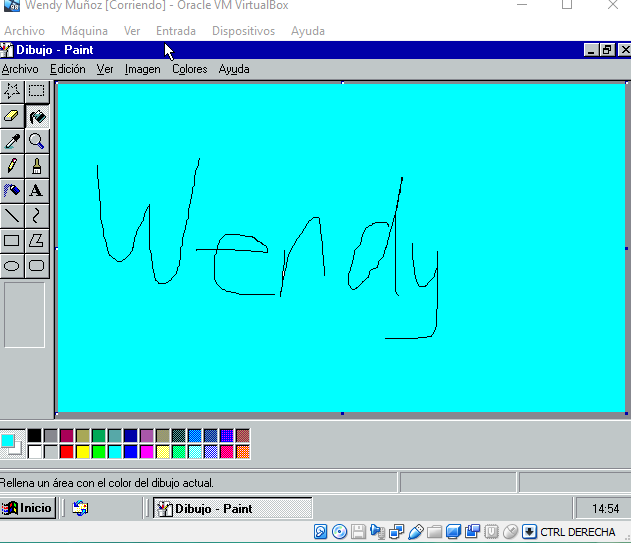The height and width of the screenshot is (543, 631).
Task: Pick the Pencil tool
Action: 12,165
